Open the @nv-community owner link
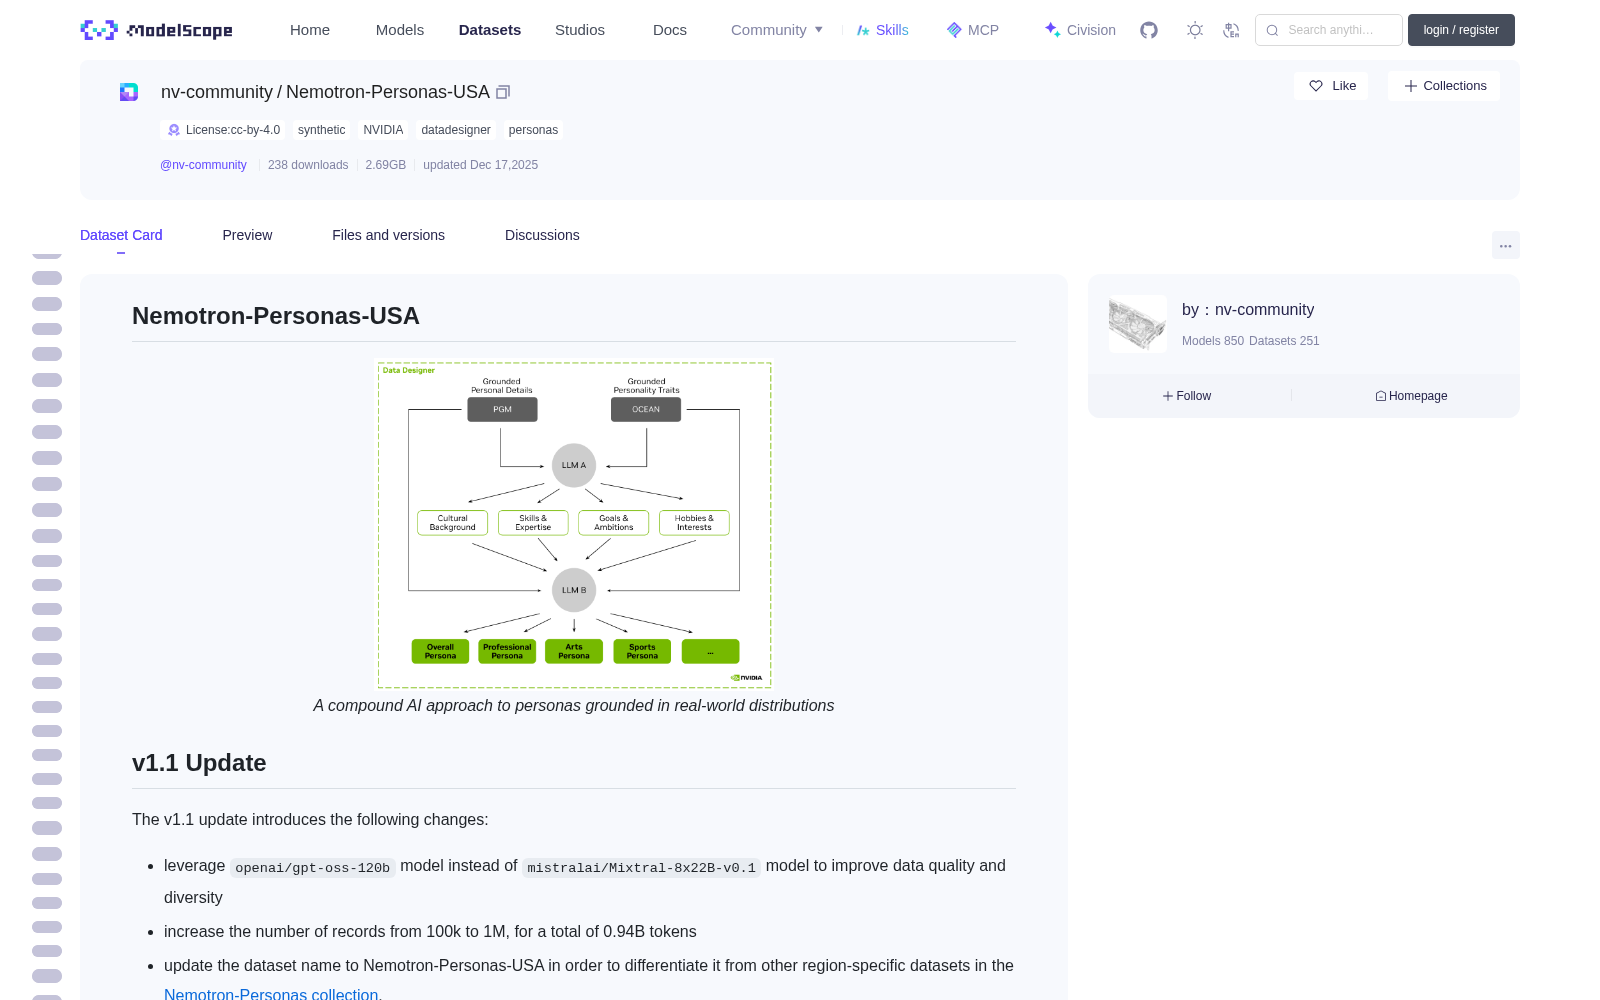 [x=203, y=165]
